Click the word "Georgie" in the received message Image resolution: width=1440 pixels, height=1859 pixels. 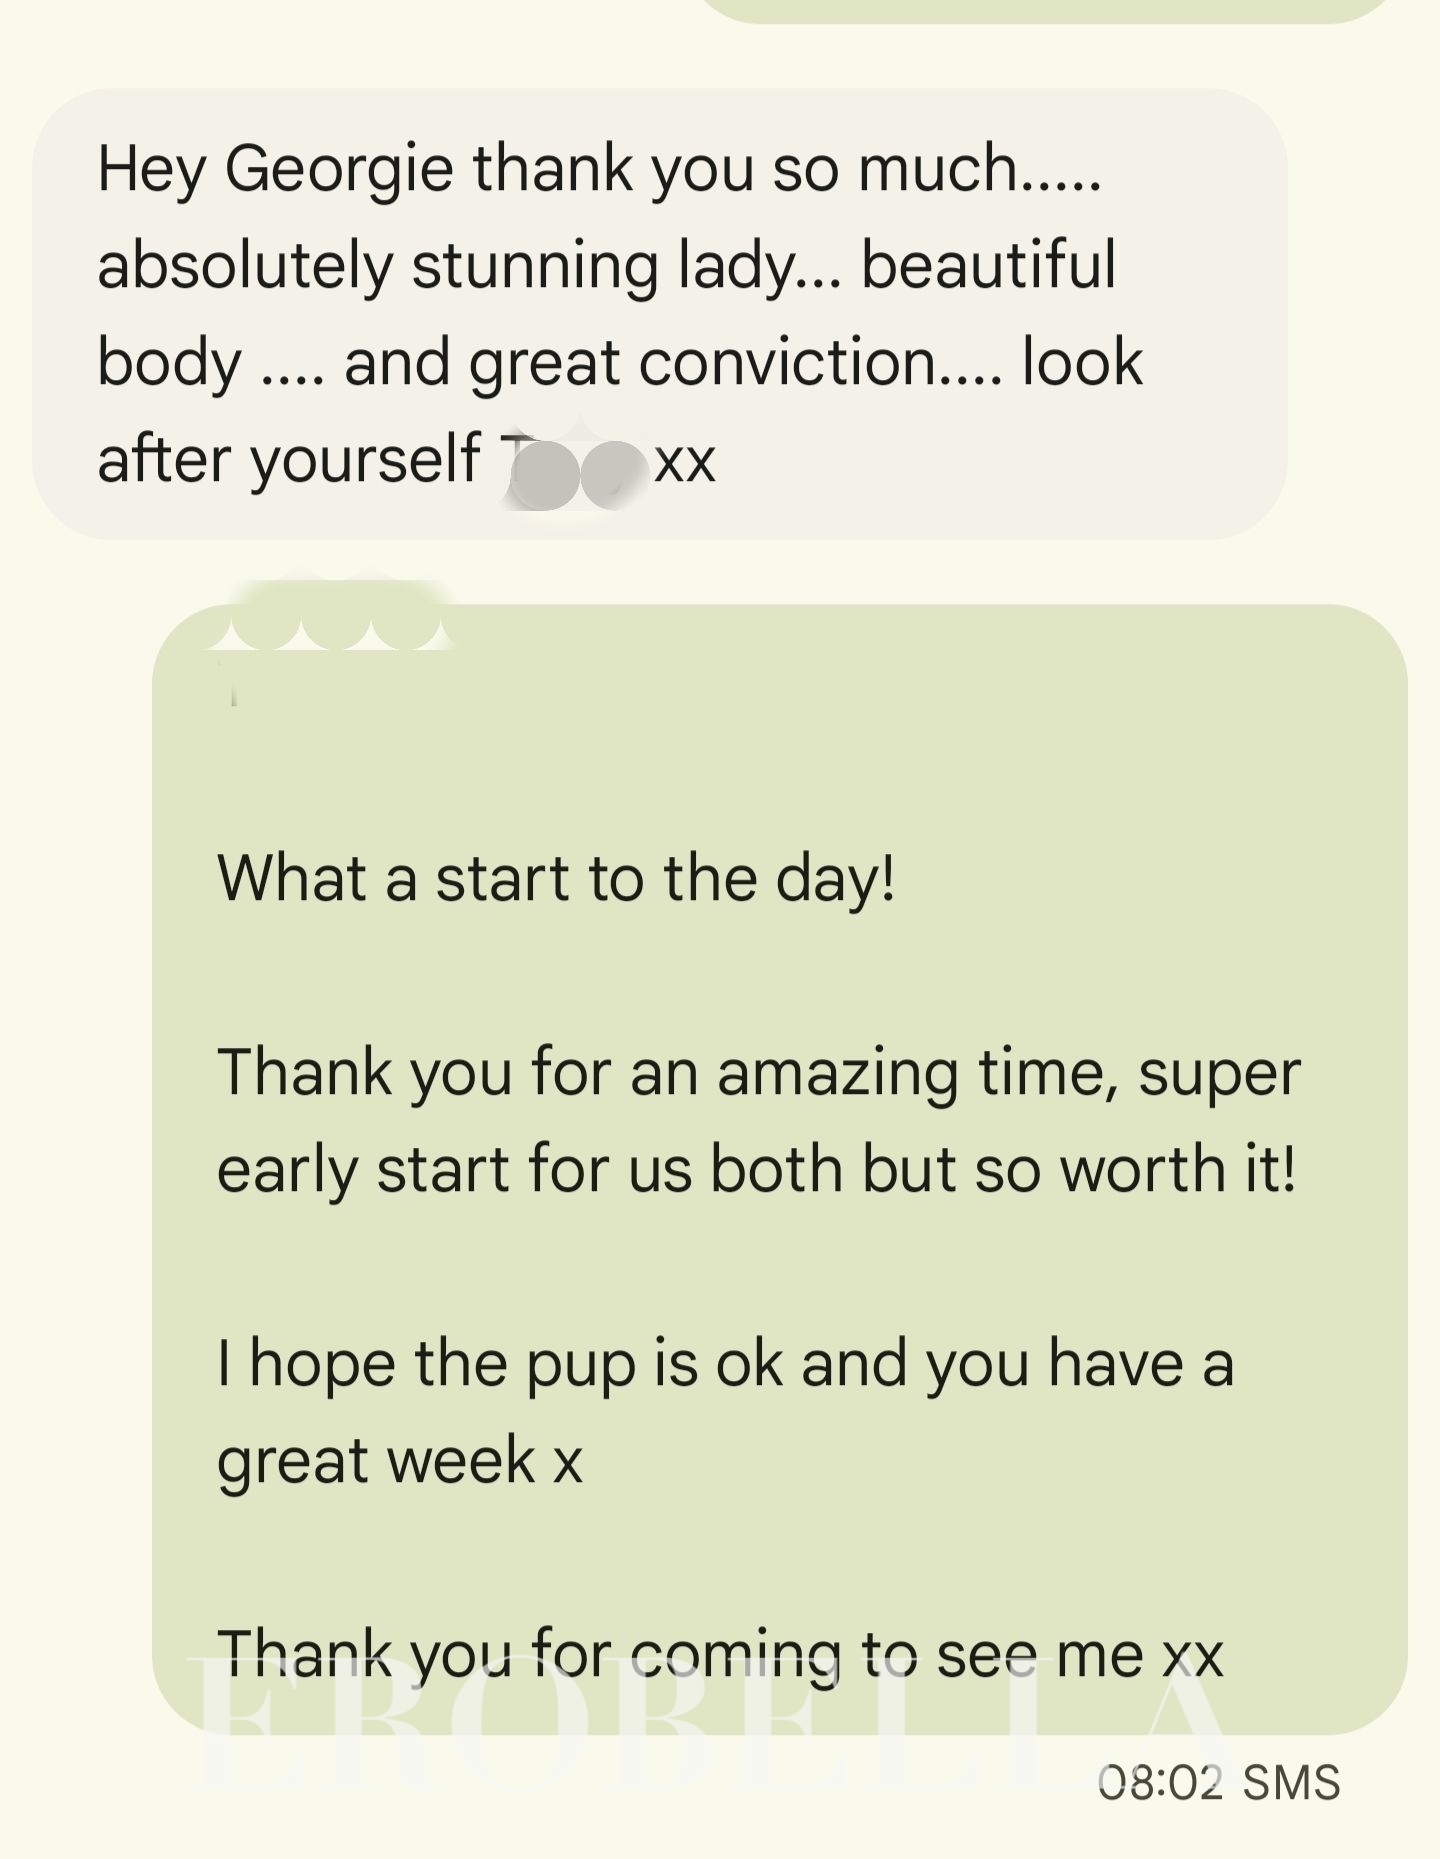tap(338, 168)
